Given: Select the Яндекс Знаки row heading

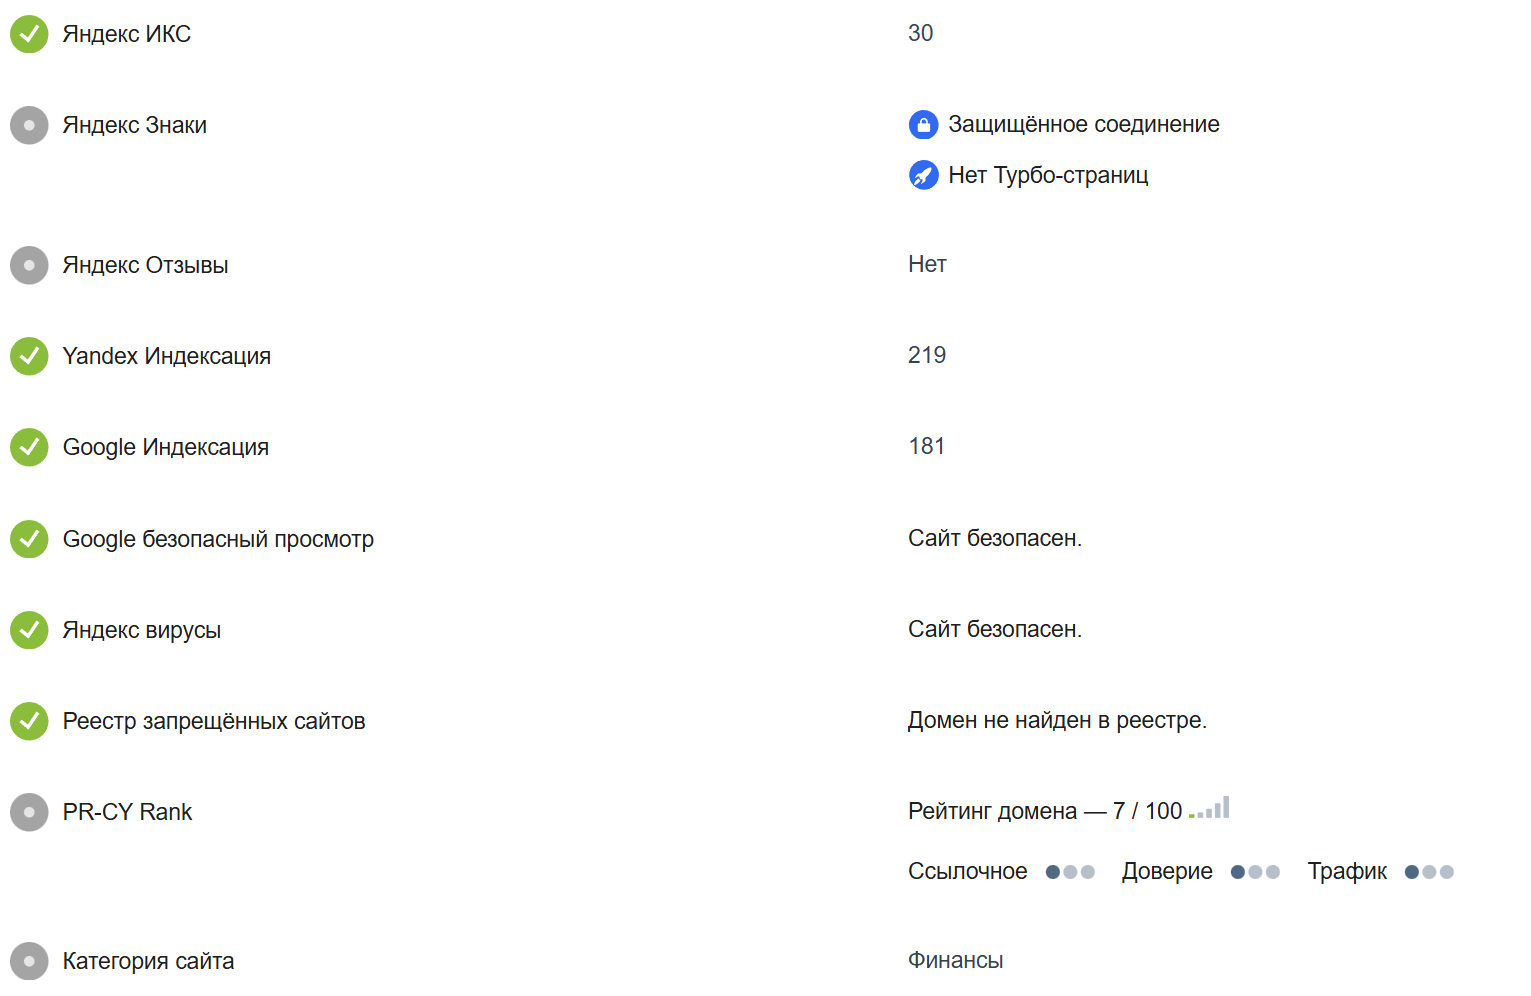Looking at the screenshot, I should (x=135, y=125).
